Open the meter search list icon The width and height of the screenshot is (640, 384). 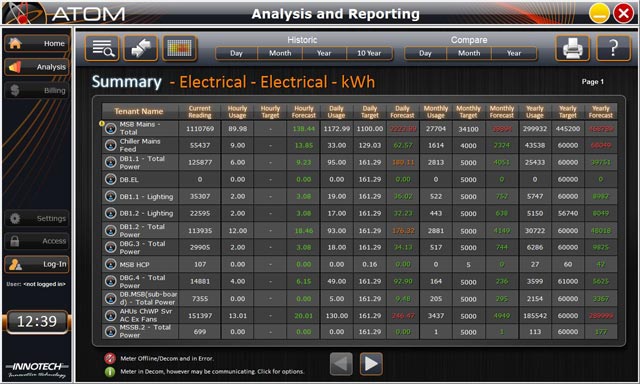(102, 48)
